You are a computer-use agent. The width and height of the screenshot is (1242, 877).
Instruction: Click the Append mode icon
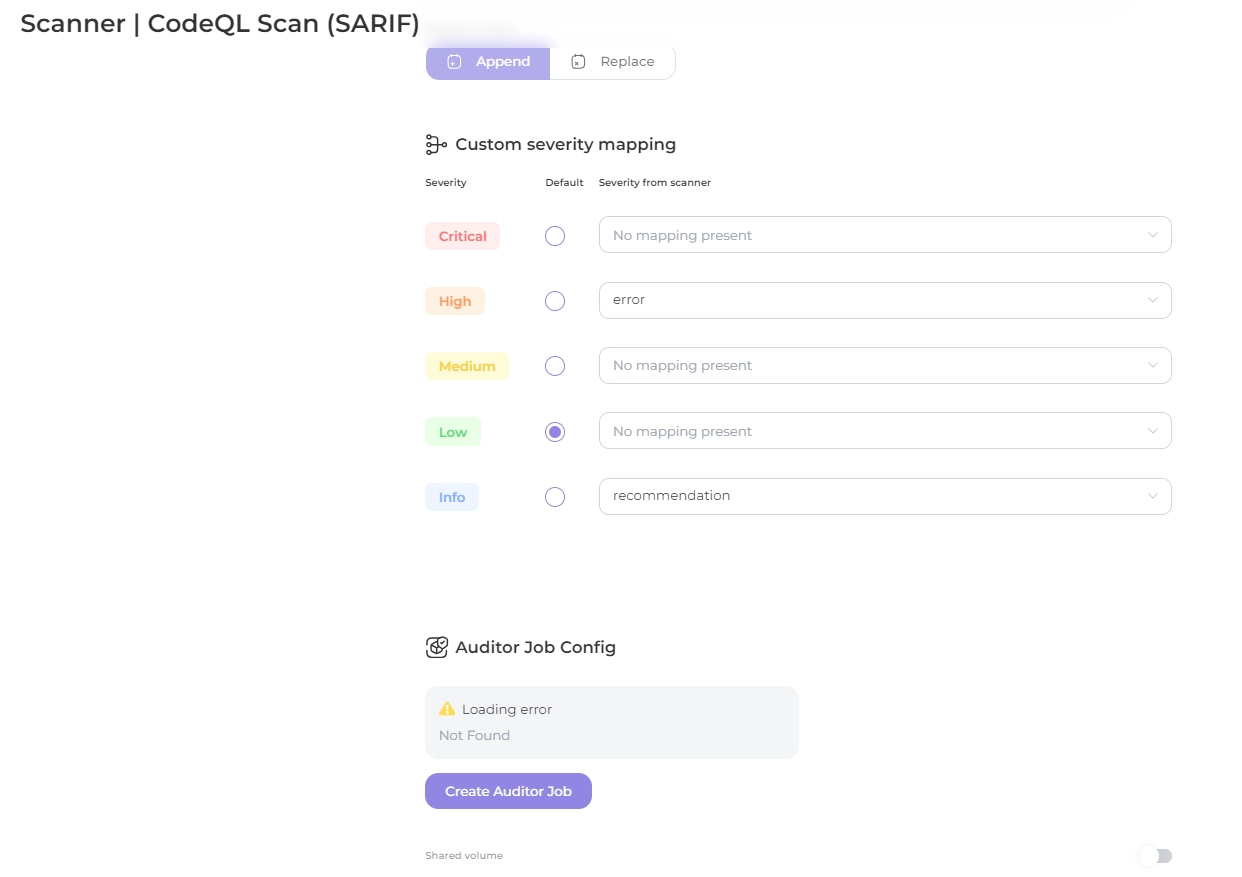pyautogui.click(x=454, y=62)
